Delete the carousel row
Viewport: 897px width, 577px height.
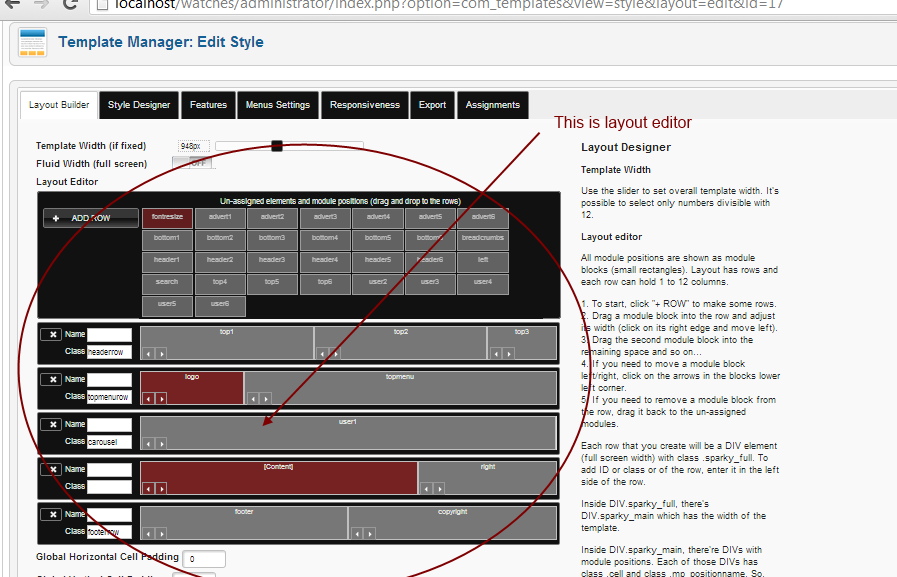tap(51, 425)
